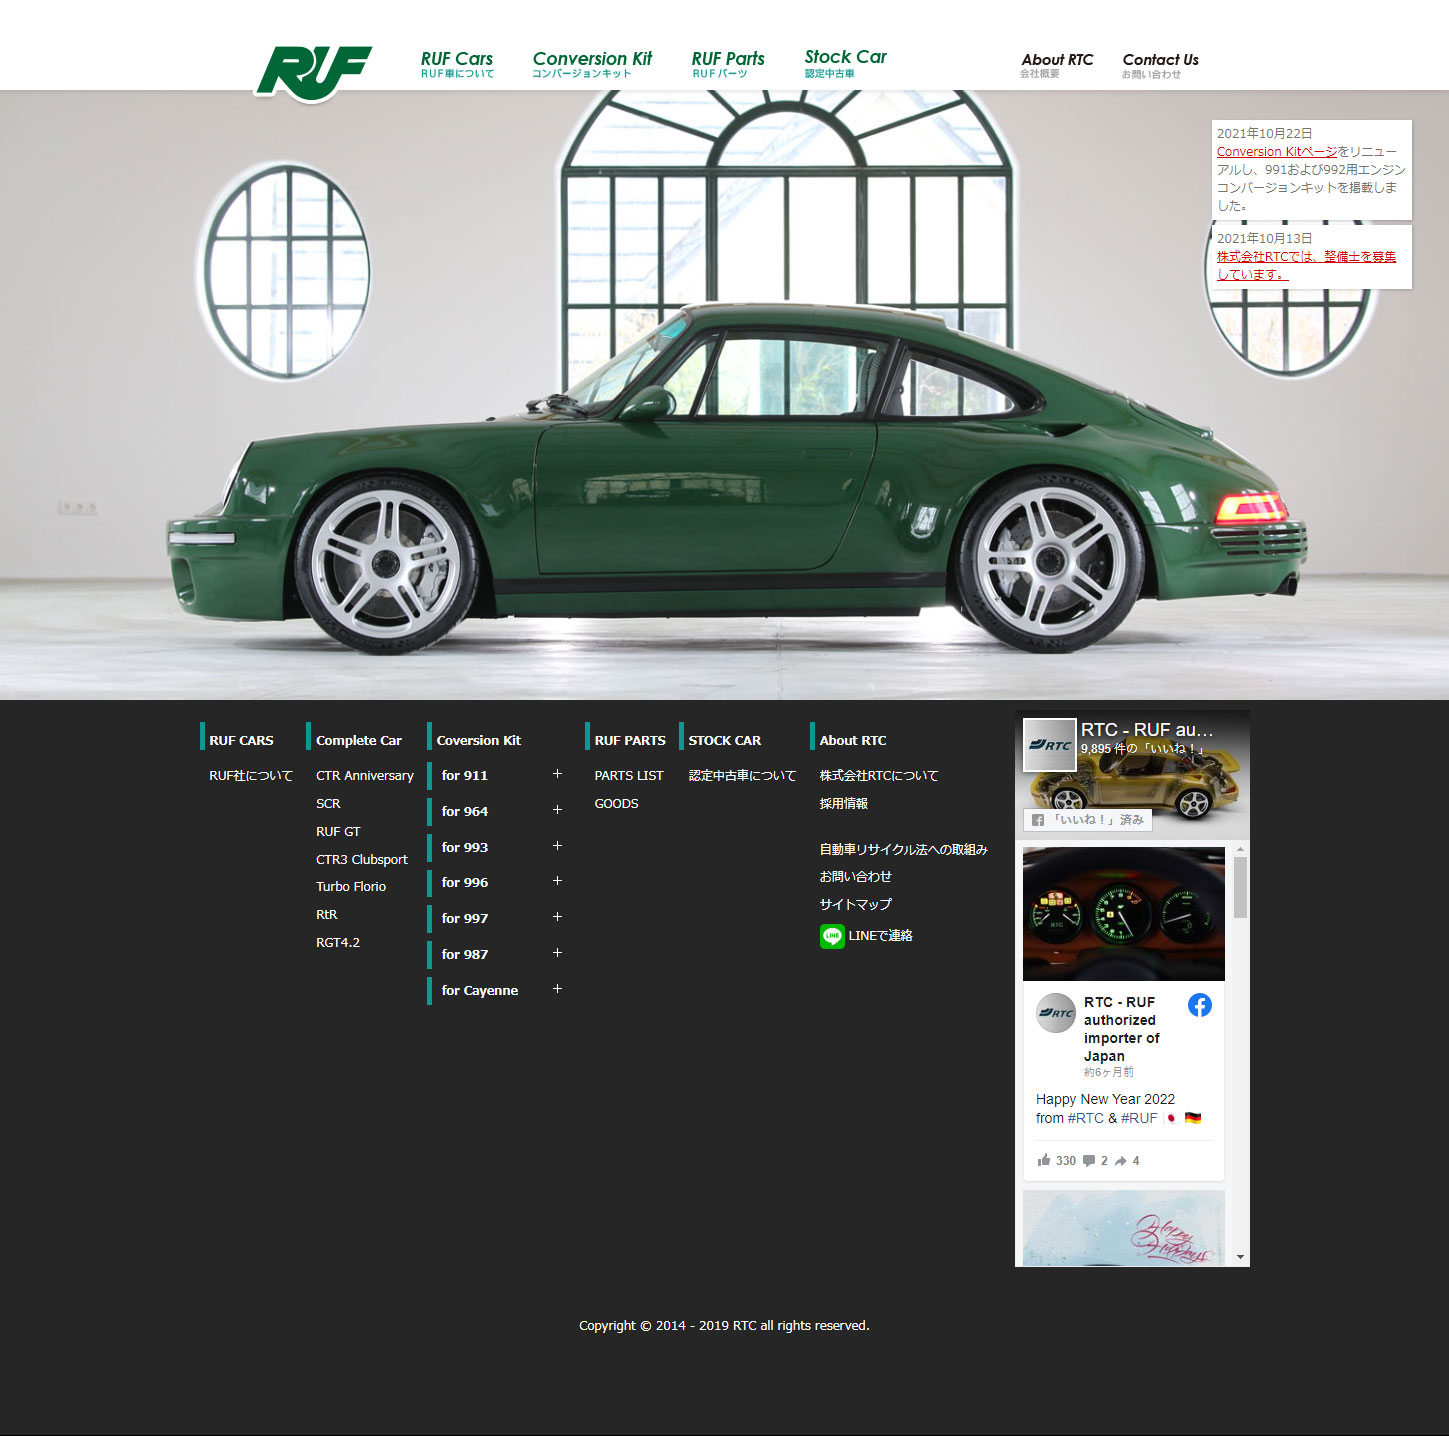Open the RUF Cars menu

point(457,64)
